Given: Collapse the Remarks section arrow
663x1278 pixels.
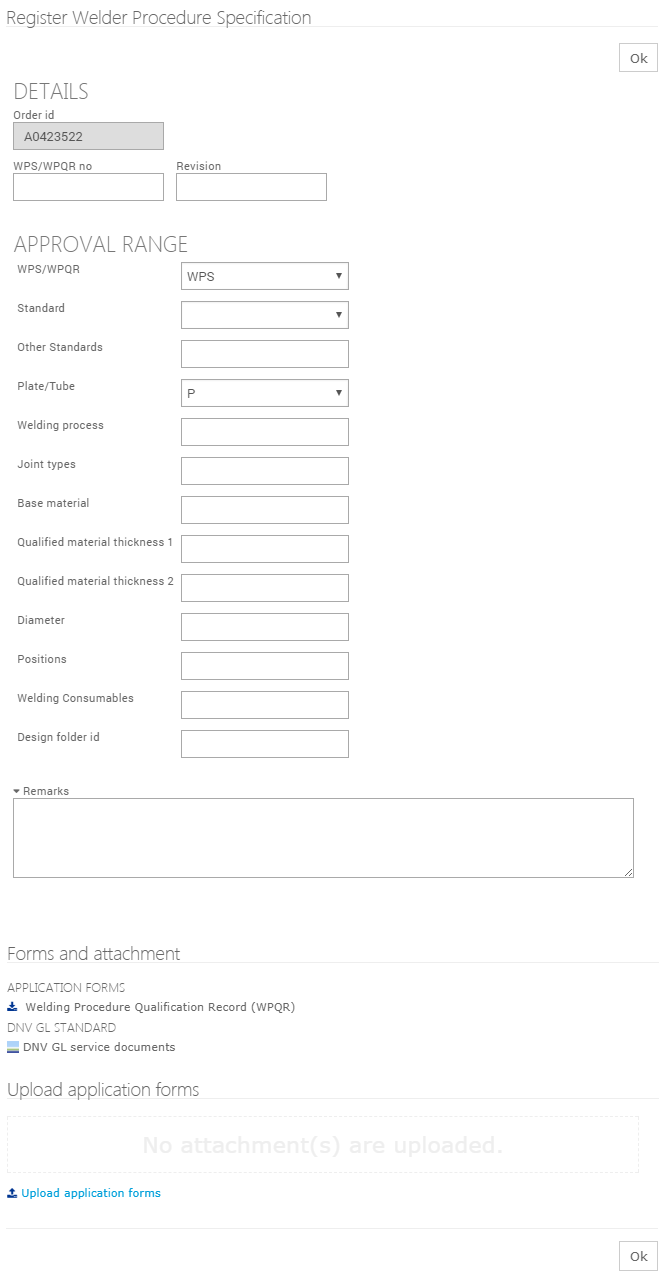Looking at the screenshot, I should [17, 791].
